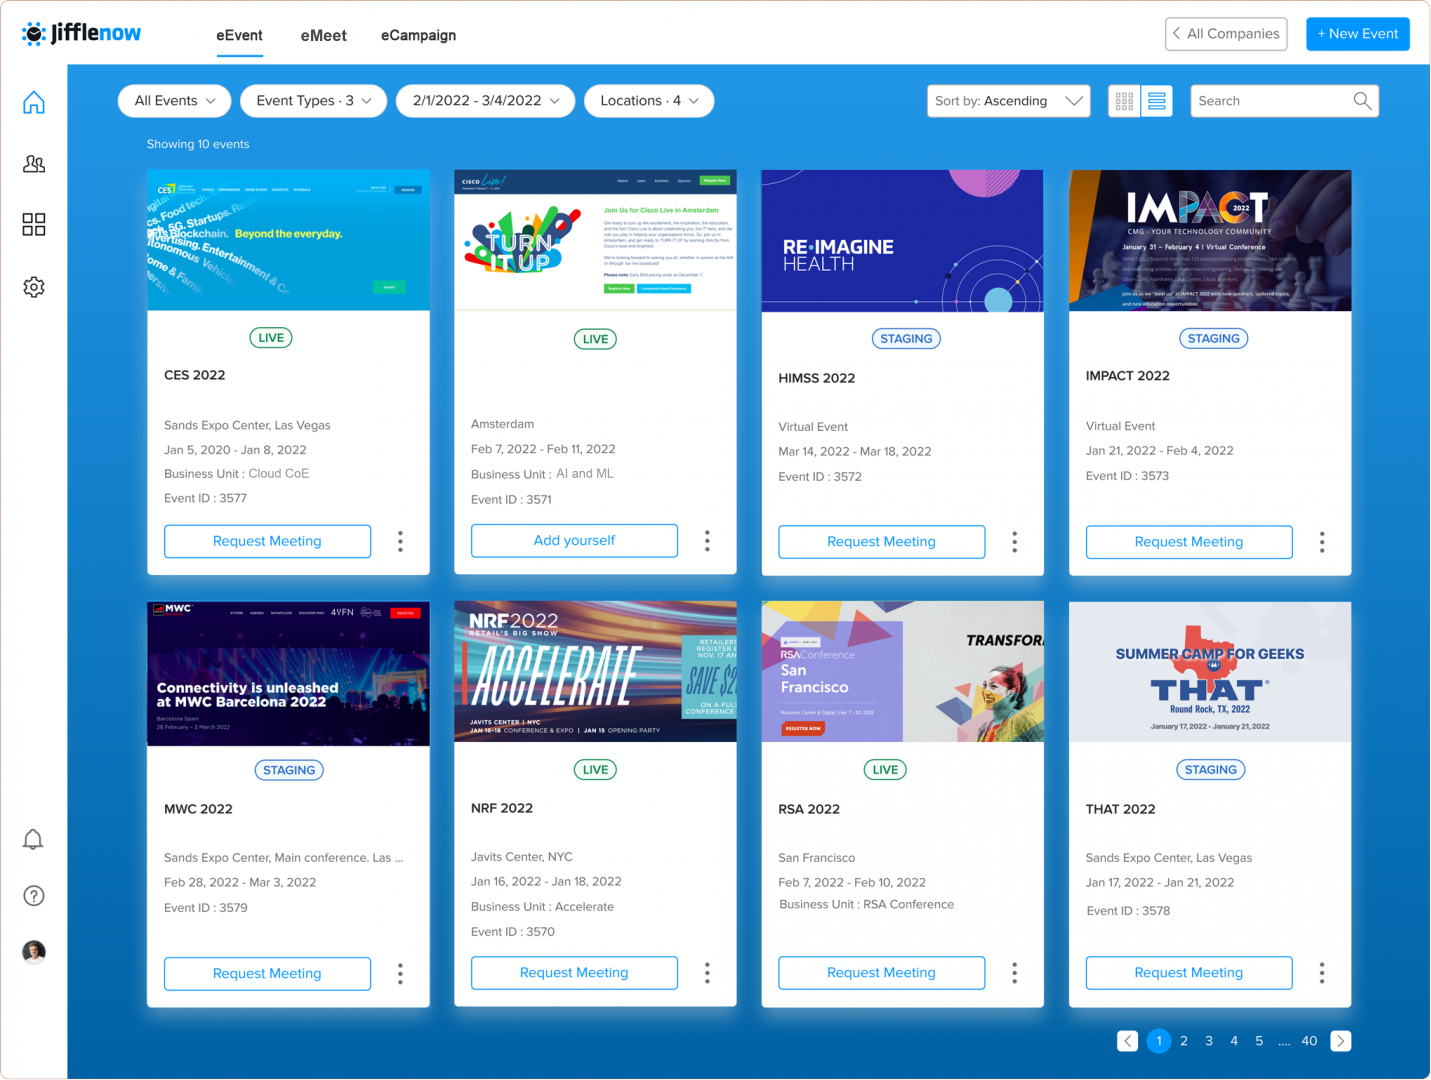Open the date range 2/1/2022 - 3/4/2022 filter
Image resolution: width=1431 pixels, height=1080 pixels.
pos(486,101)
